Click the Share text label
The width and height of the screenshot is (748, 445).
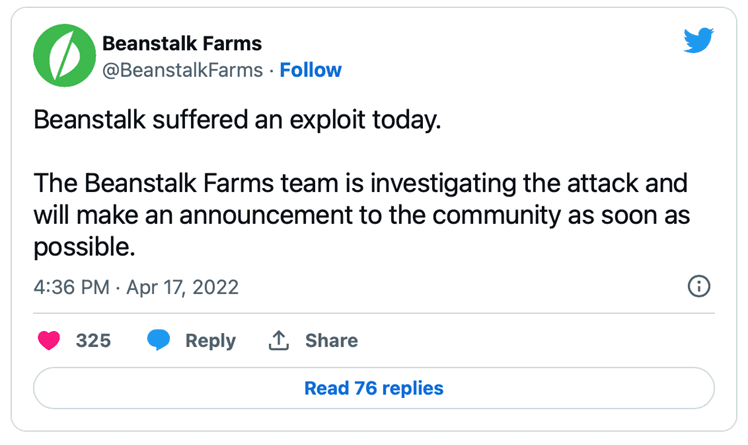(x=332, y=341)
